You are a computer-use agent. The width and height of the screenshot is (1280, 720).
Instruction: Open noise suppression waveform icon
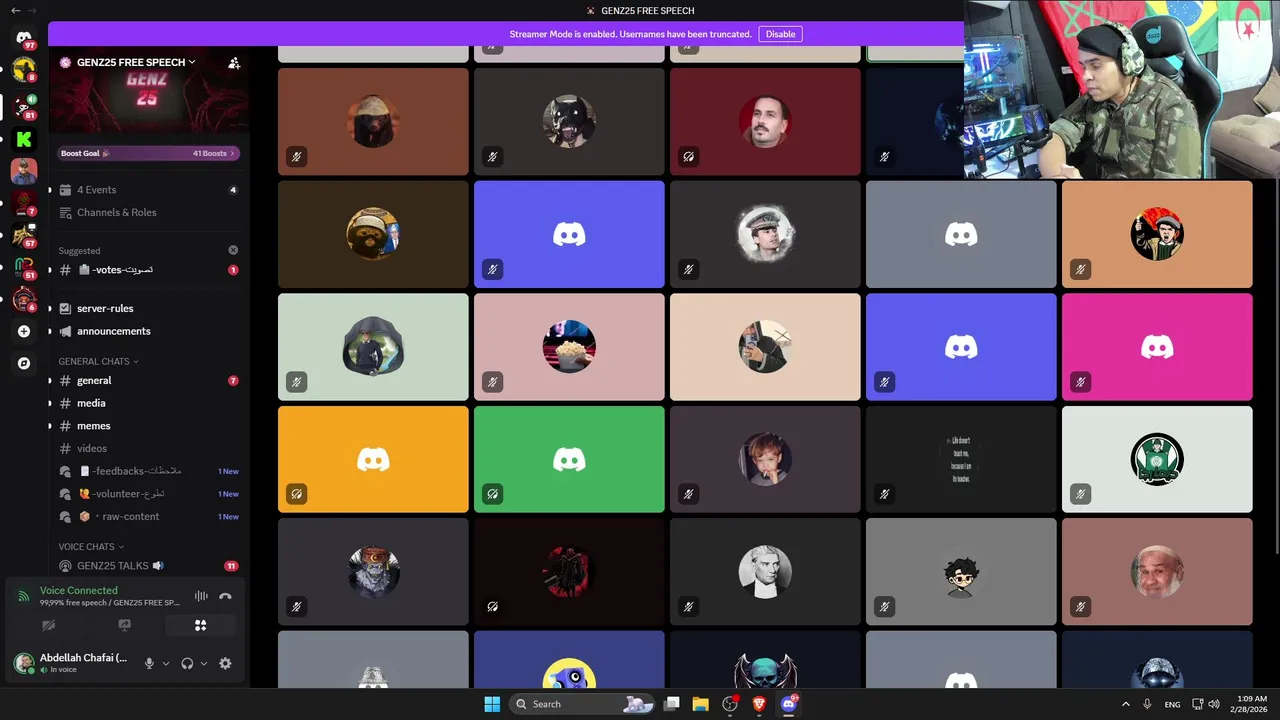click(201, 596)
